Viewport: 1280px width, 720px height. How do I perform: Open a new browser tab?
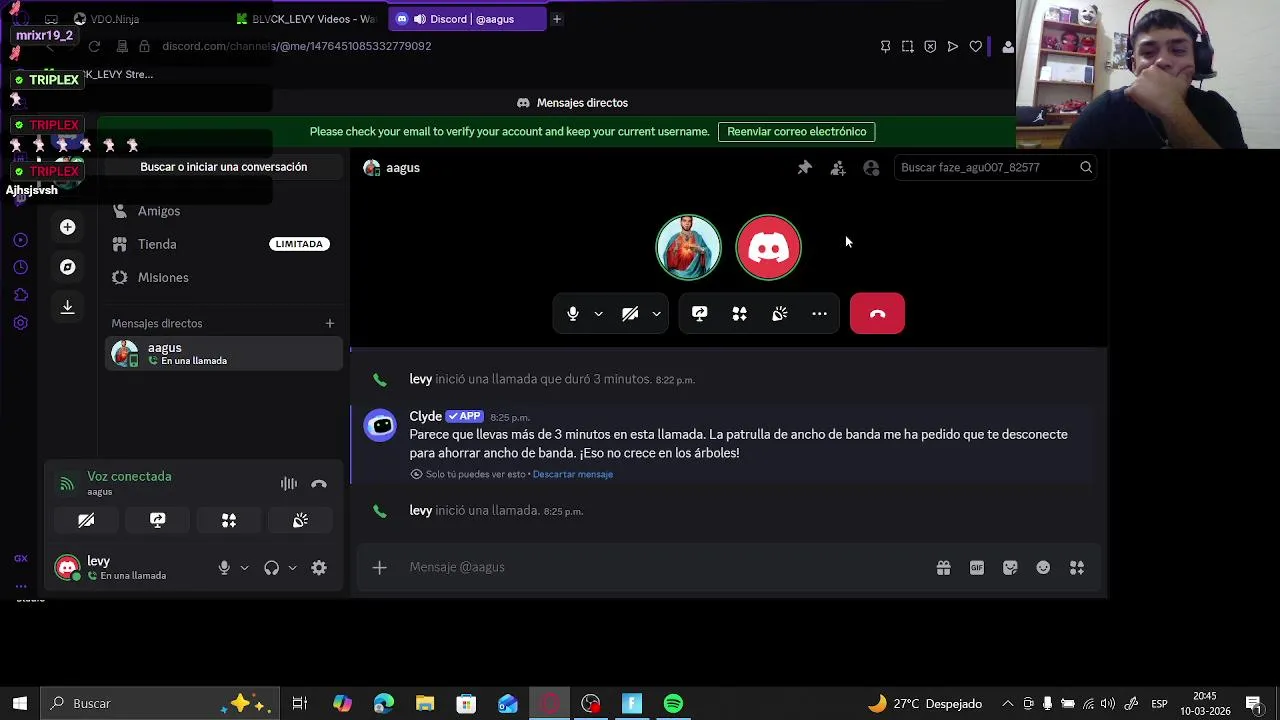click(x=557, y=19)
